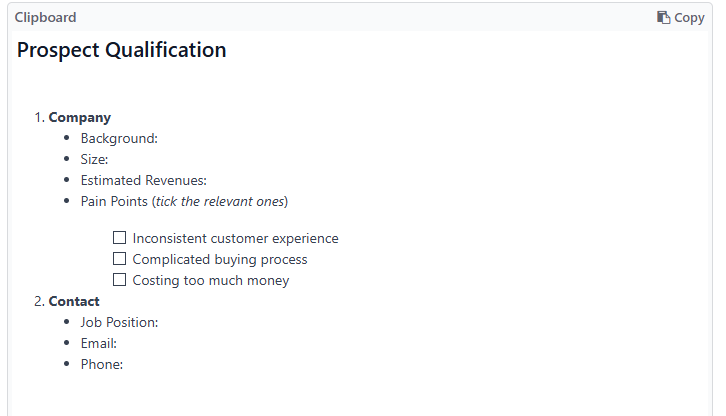Click the Prospect Qualification heading
Viewport: 726px width, 416px height.
coord(121,50)
